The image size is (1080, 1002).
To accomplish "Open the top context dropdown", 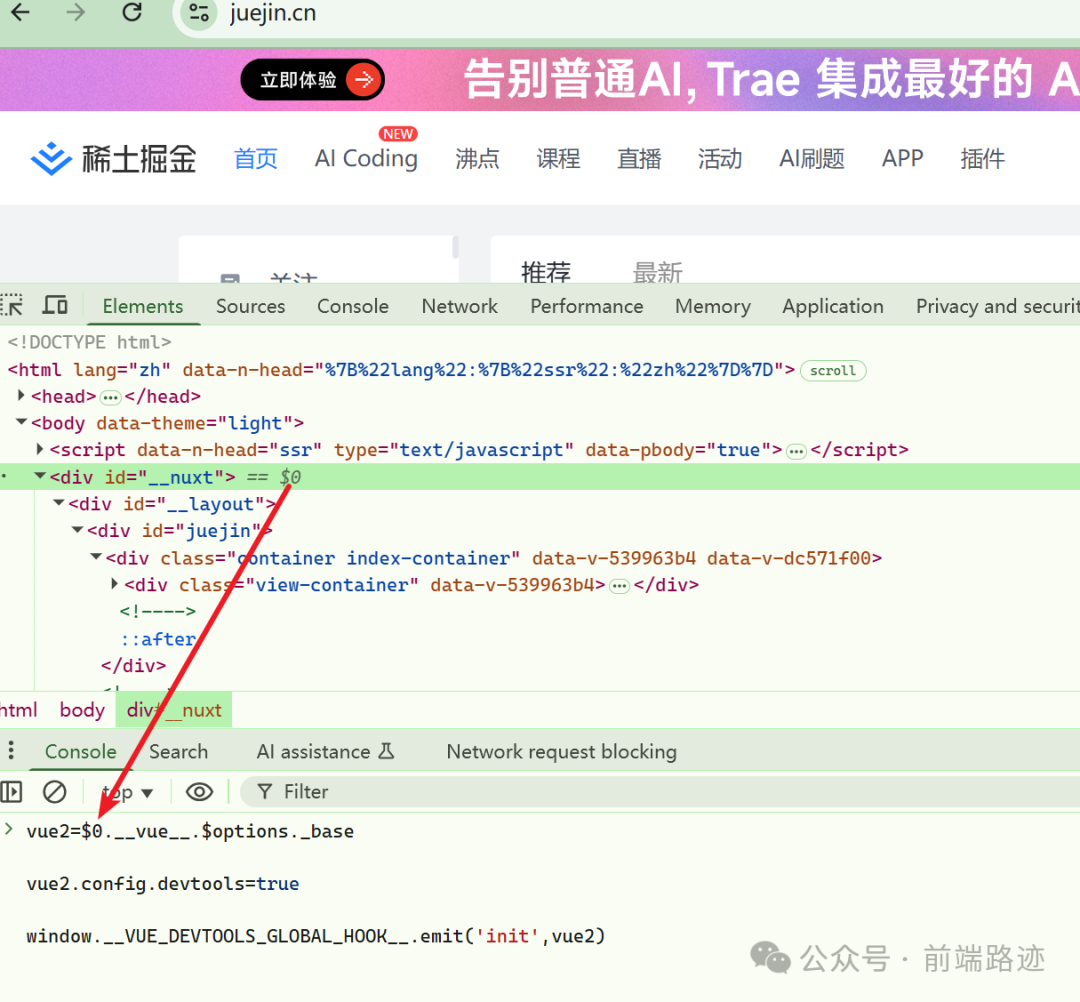I will (x=127, y=793).
